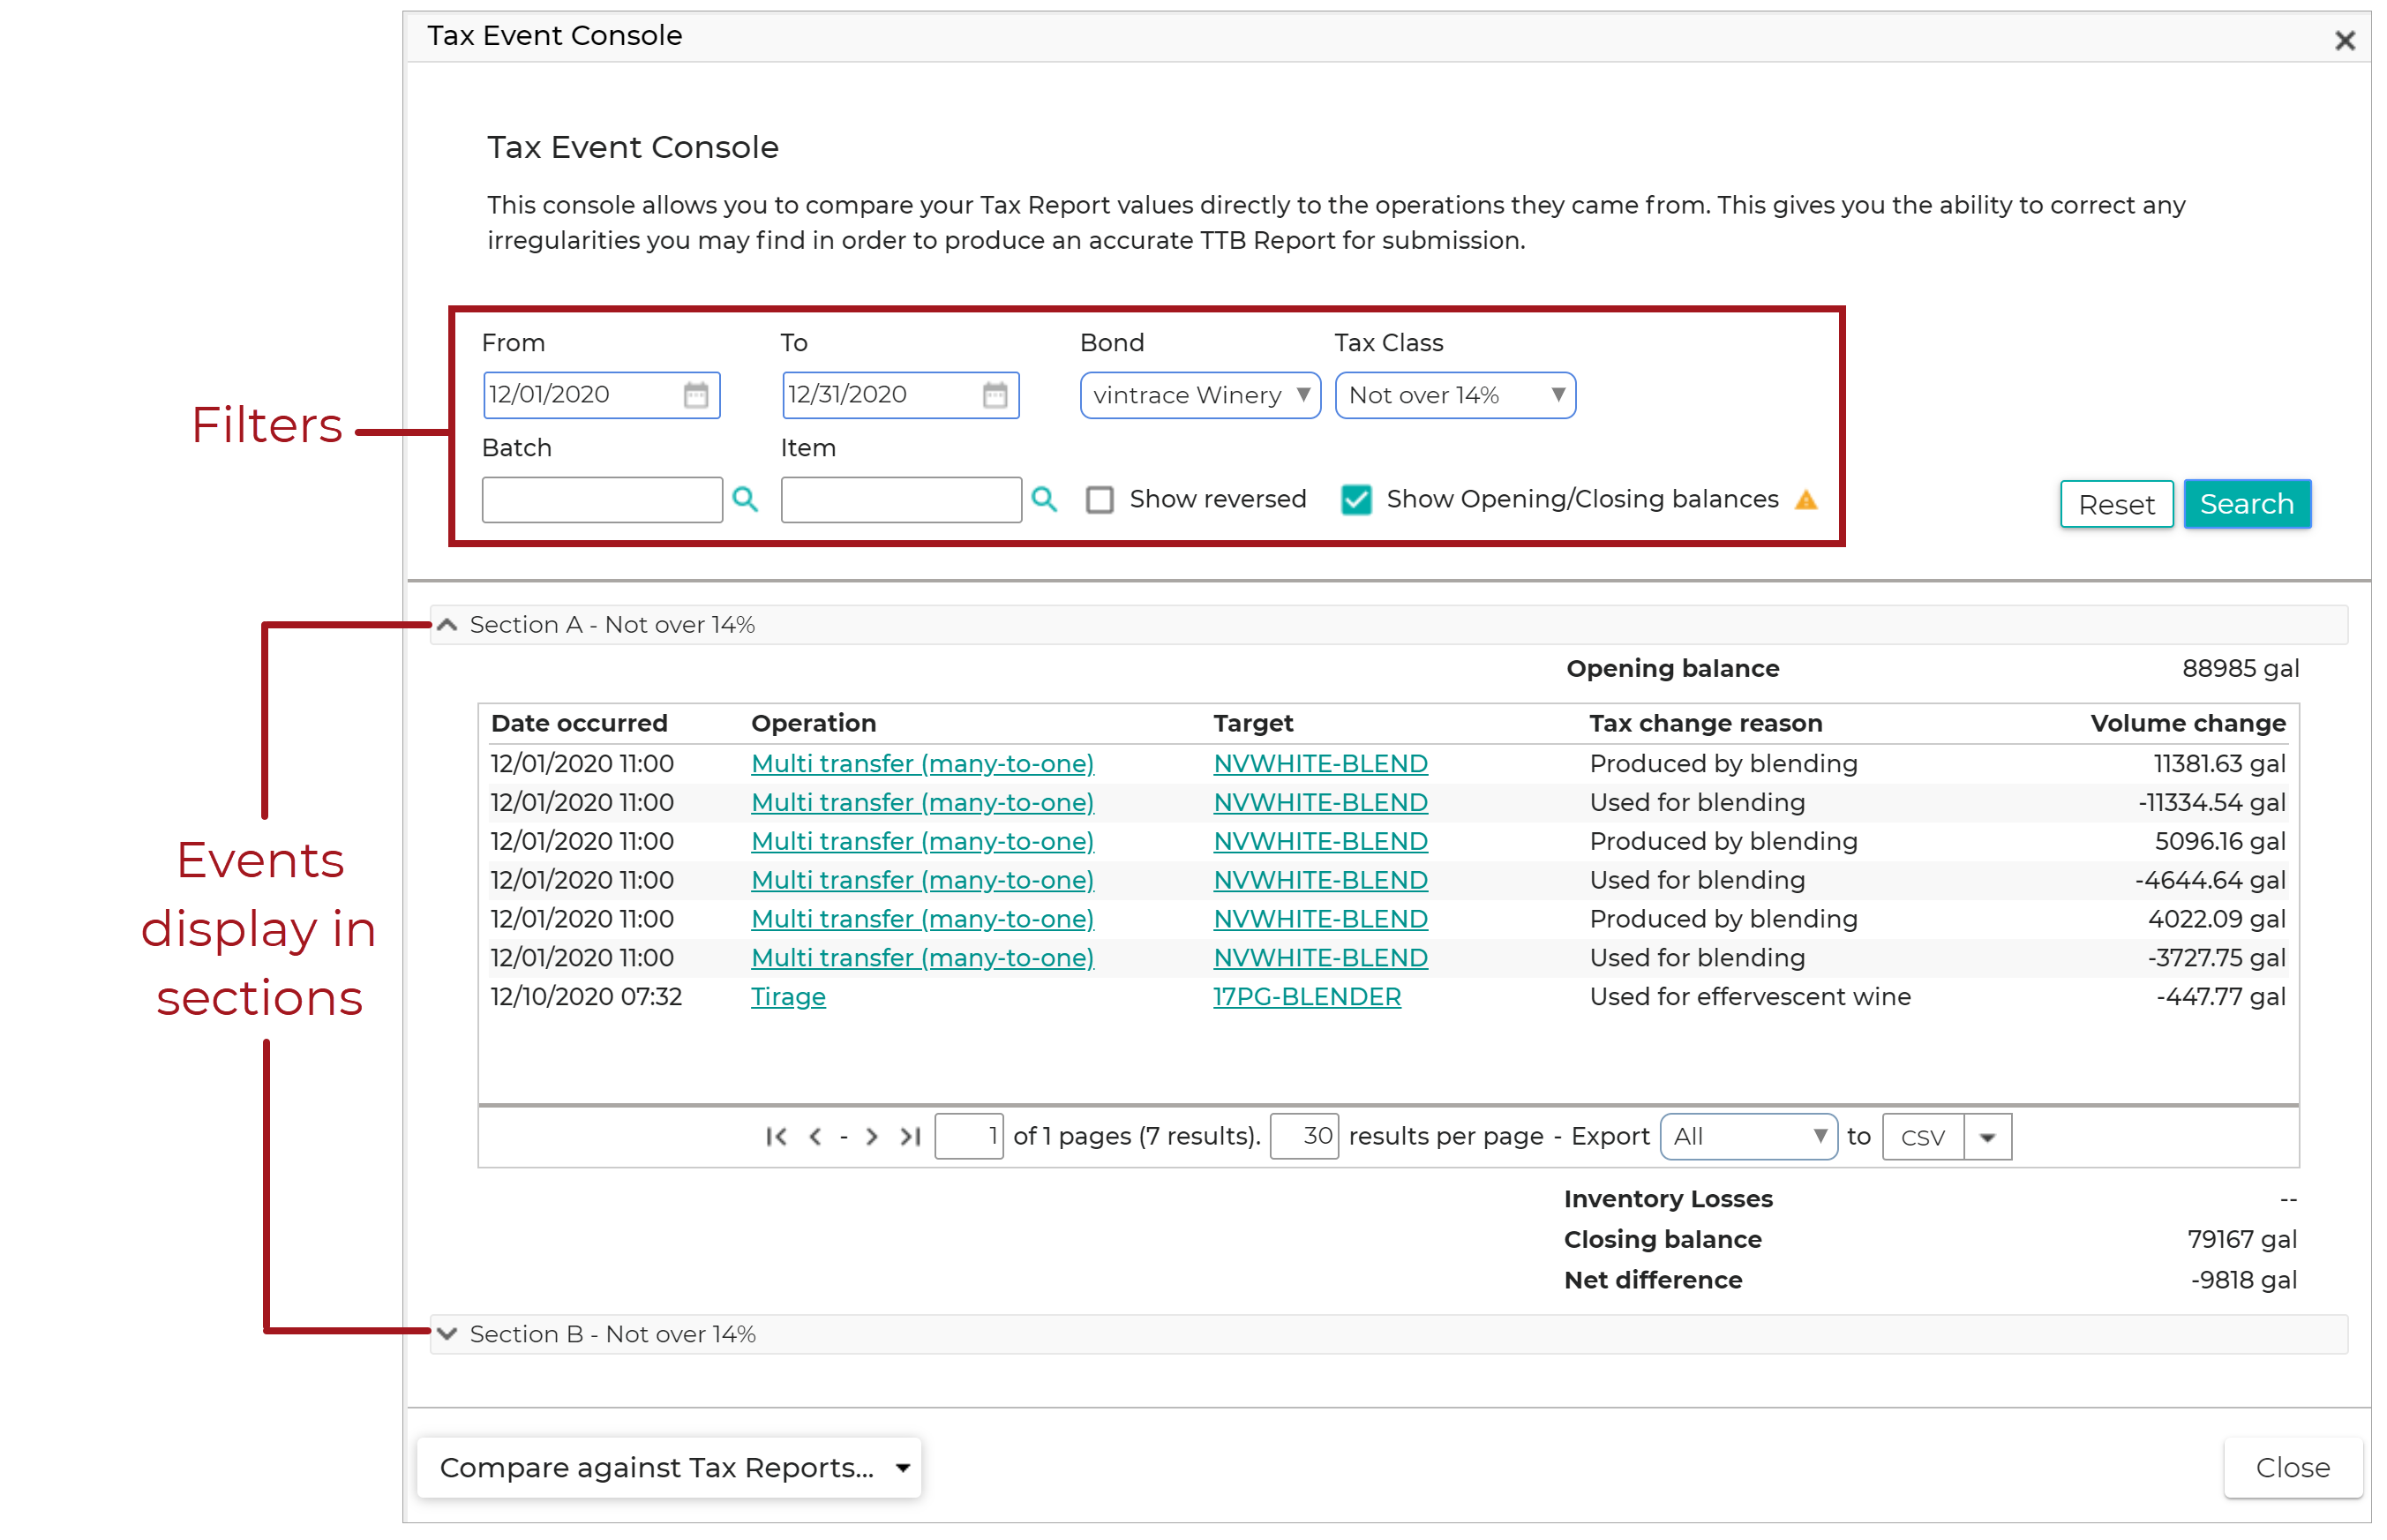The width and height of the screenshot is (2387, 1540).
Task: Go to the first page of results
Action: (x=776, y=1136)
